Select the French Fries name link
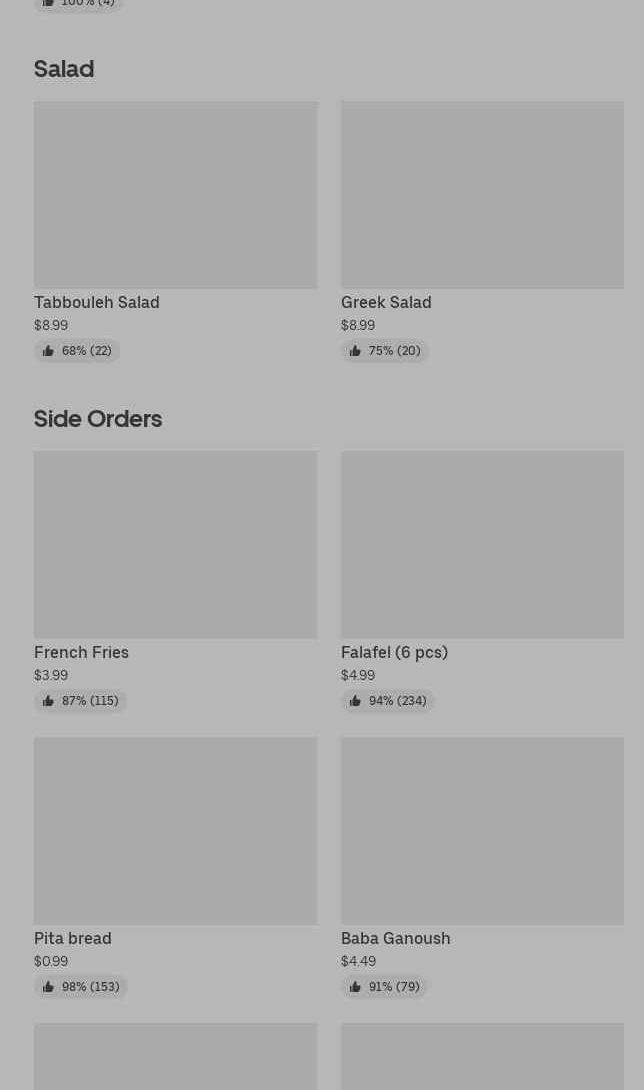Screen dimensions: 644x1090 coord(81,652)
